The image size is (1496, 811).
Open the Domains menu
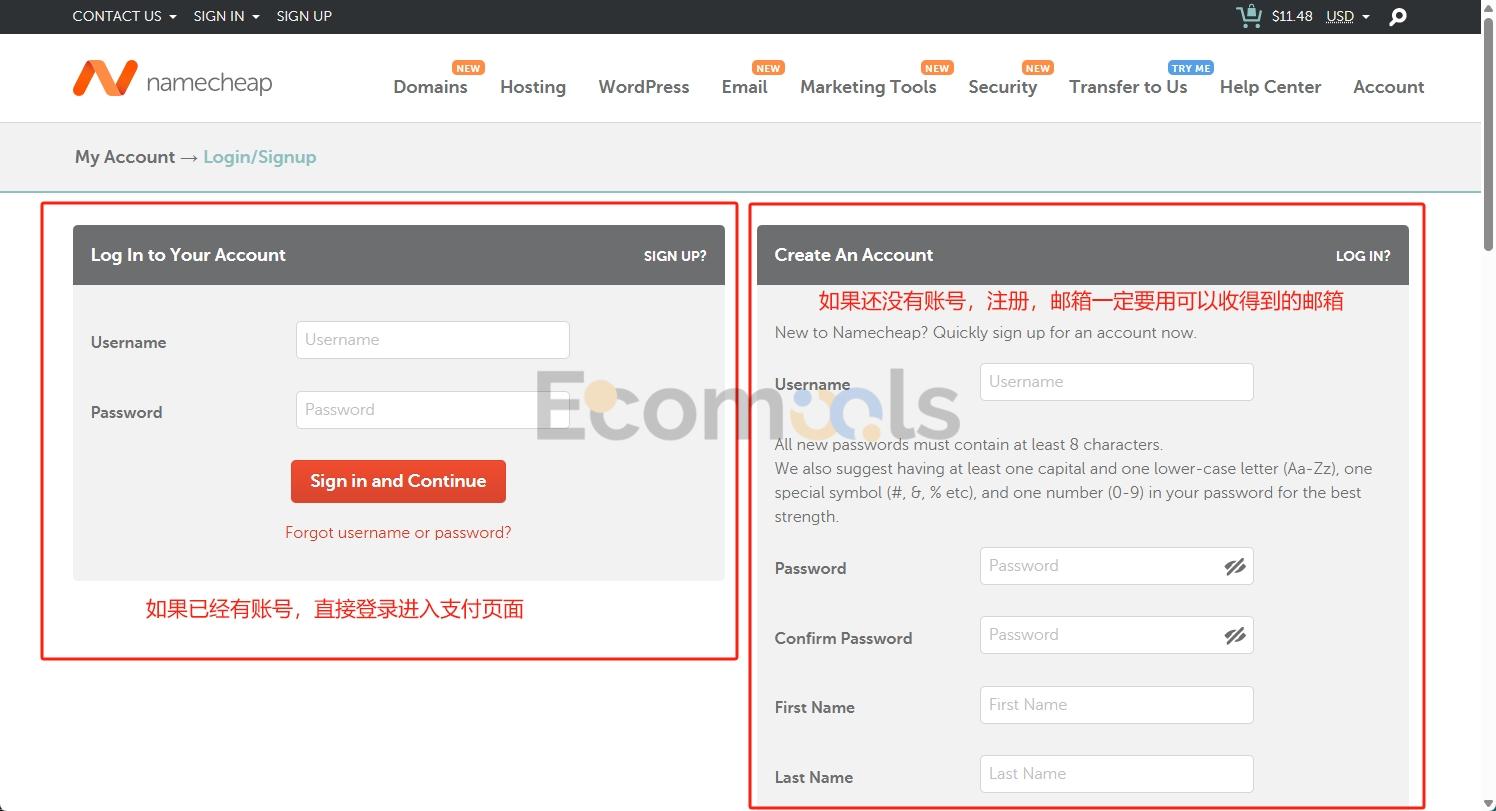(430, 87)
